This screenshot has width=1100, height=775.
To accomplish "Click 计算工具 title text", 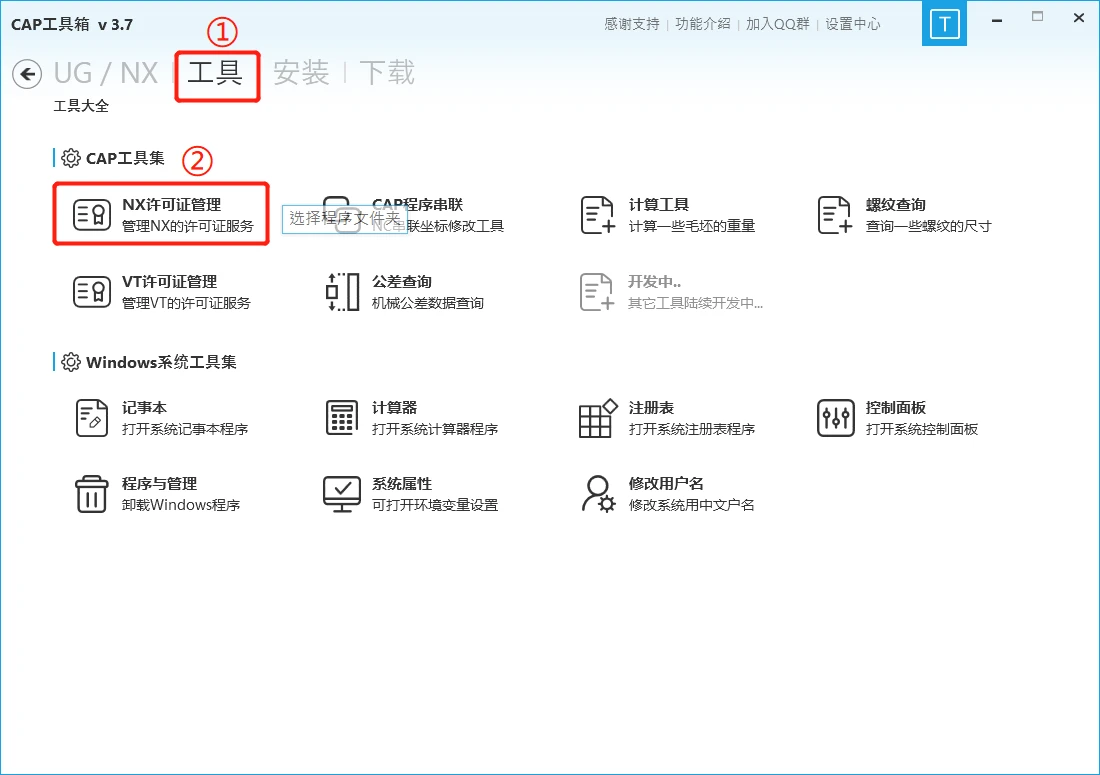I will 659,205.
